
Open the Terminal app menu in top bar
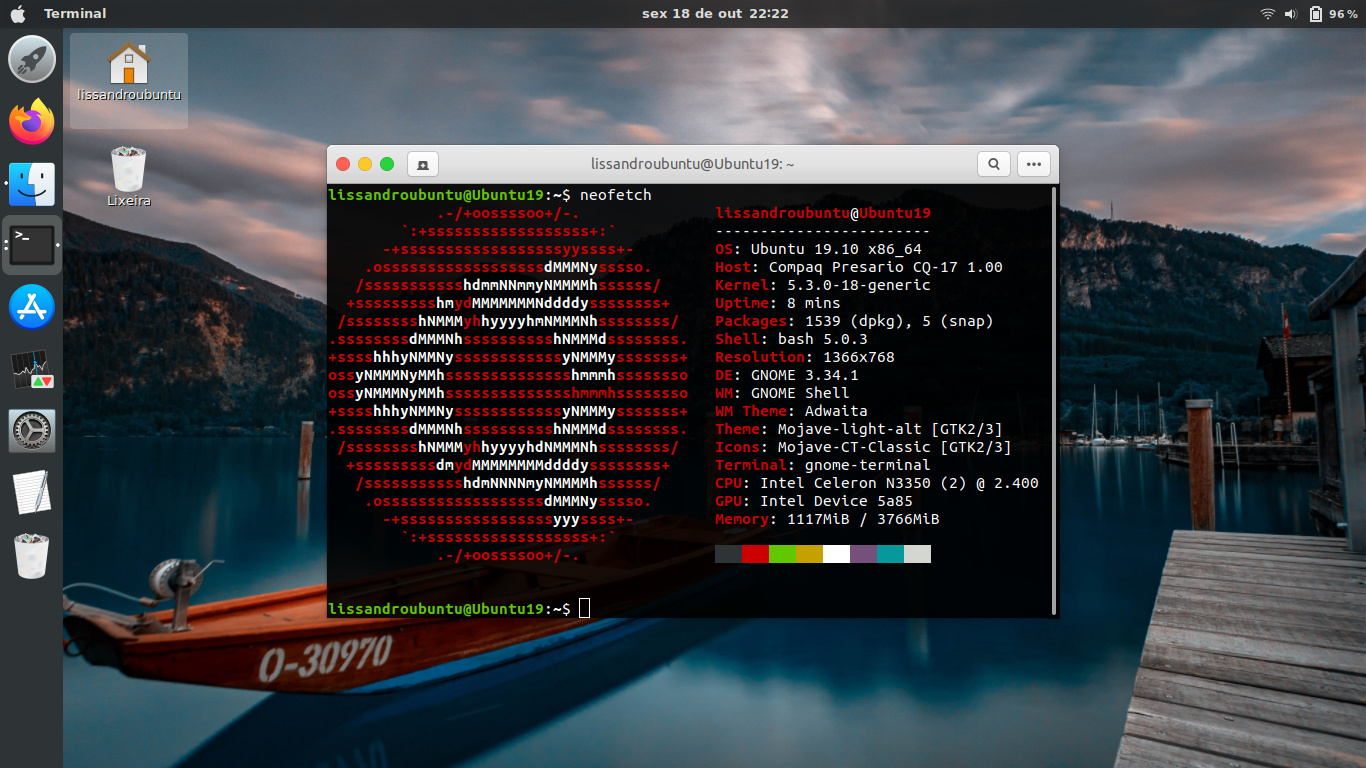(75, 13)
